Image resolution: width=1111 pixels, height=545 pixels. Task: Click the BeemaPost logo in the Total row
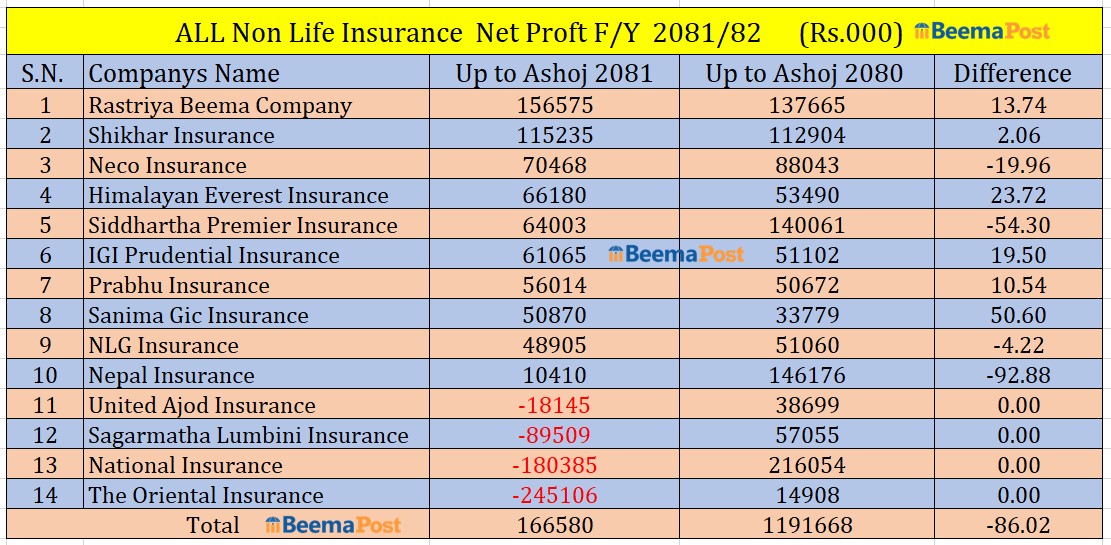click(333, 525)
